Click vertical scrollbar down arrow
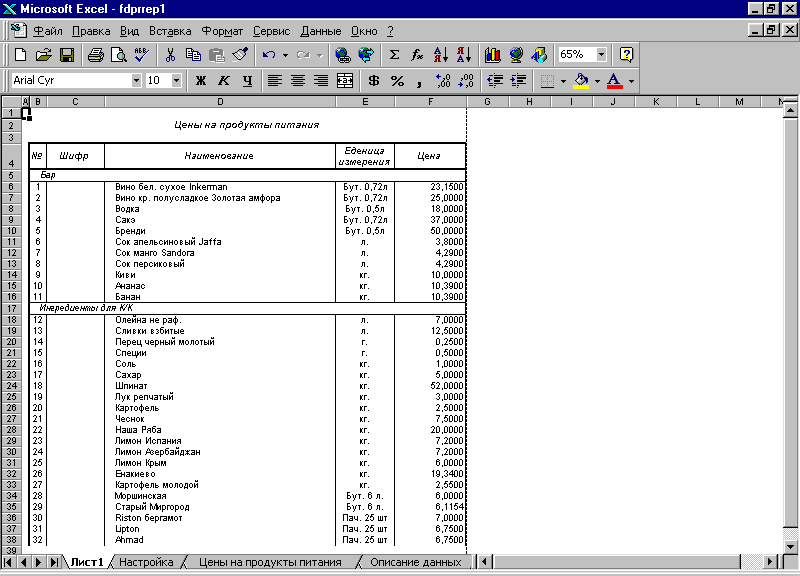The image size is (800, 576). point(790,546)
